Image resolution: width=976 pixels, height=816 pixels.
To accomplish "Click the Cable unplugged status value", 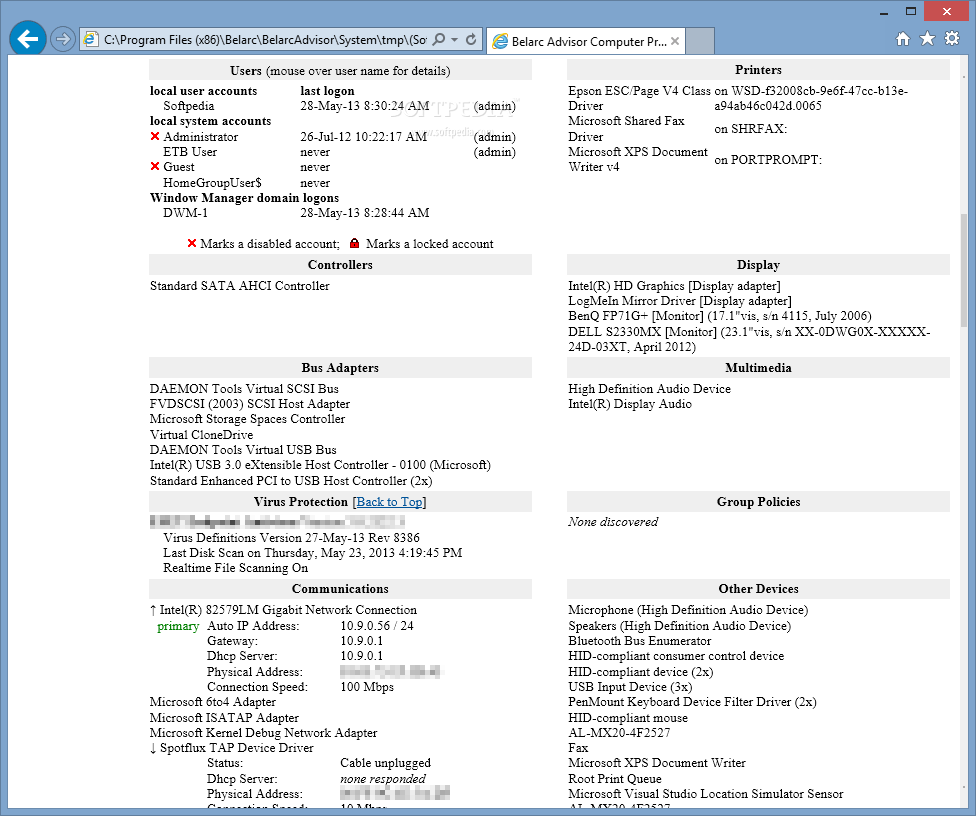I will 385,763.
